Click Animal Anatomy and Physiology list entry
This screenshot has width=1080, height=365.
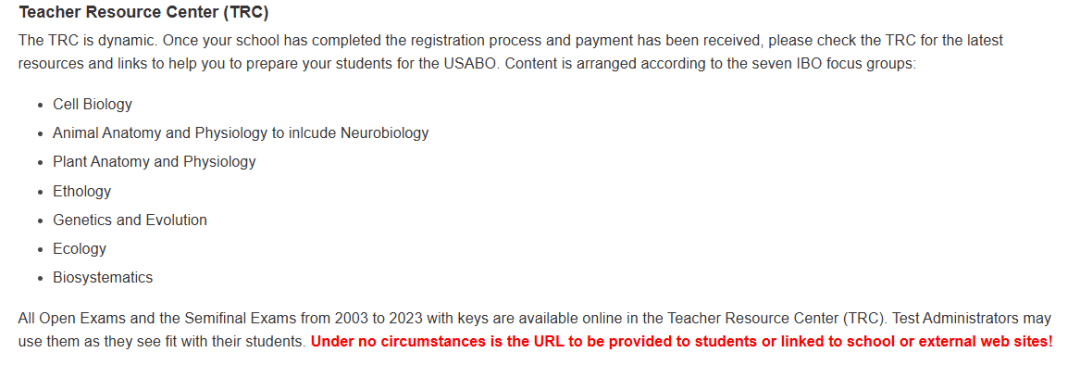241,134
